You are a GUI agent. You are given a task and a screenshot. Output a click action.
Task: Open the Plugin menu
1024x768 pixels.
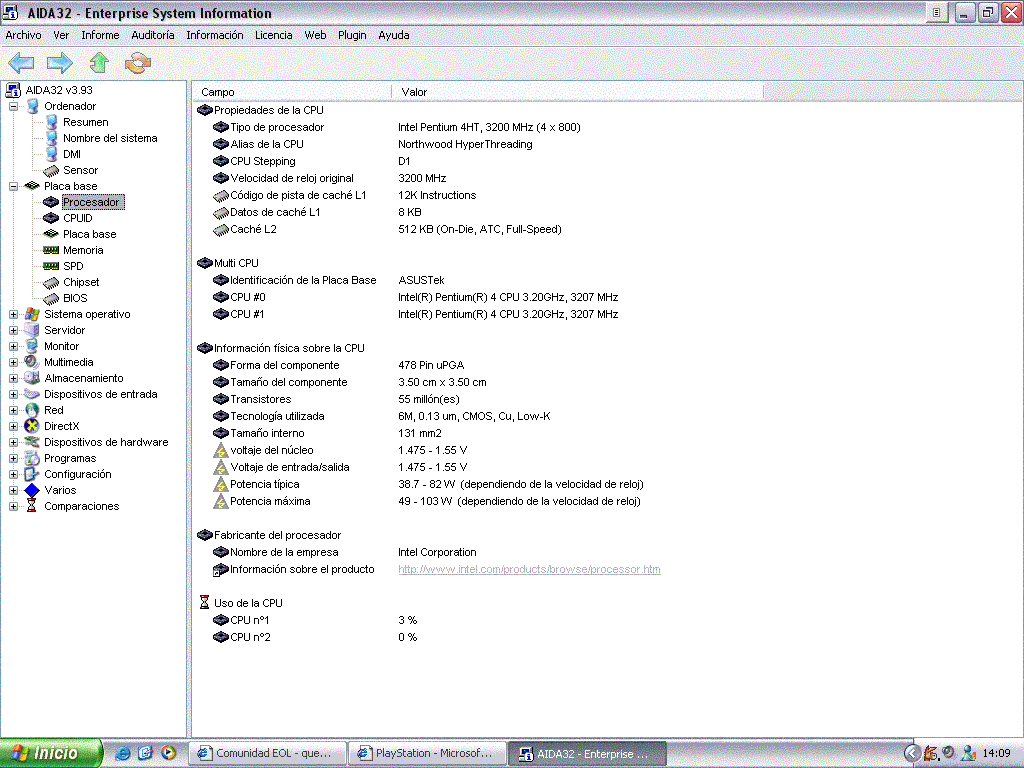(x=352, y=35)
